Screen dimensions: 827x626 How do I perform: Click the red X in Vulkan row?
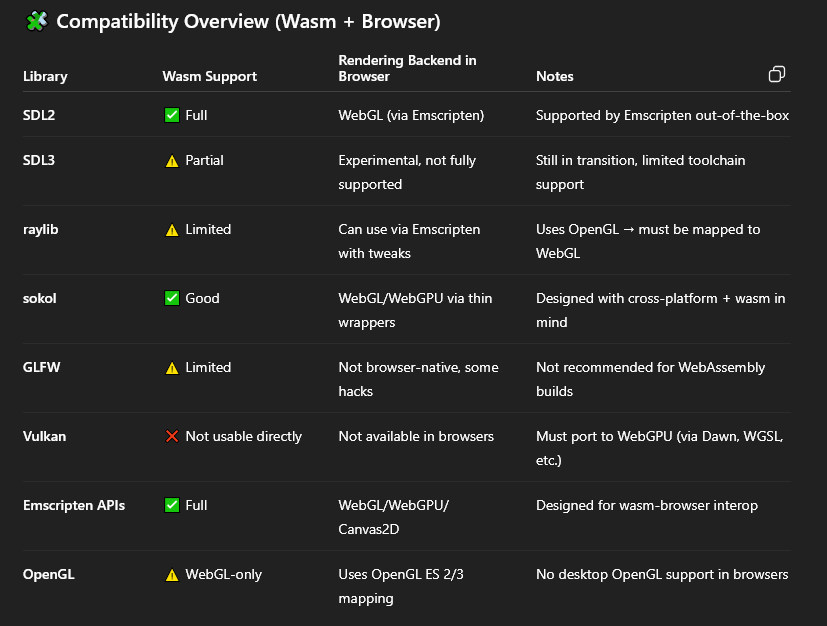(172, 436)
